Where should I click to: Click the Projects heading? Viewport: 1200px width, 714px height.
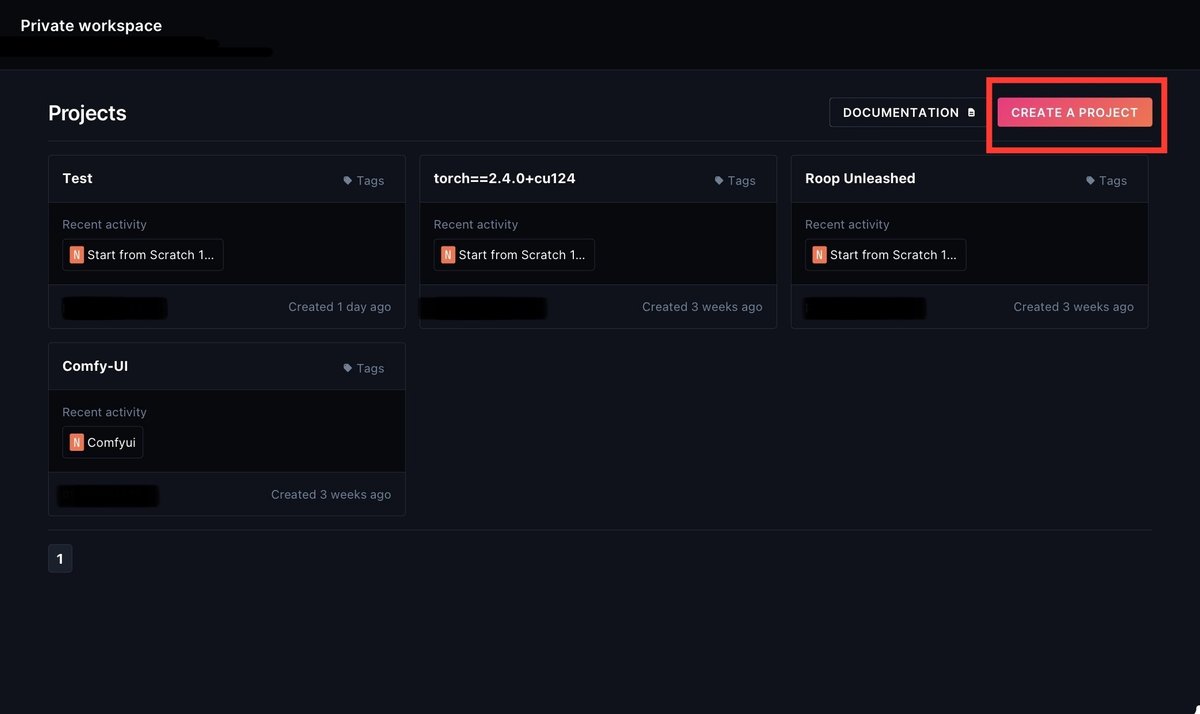click(87, 113)
